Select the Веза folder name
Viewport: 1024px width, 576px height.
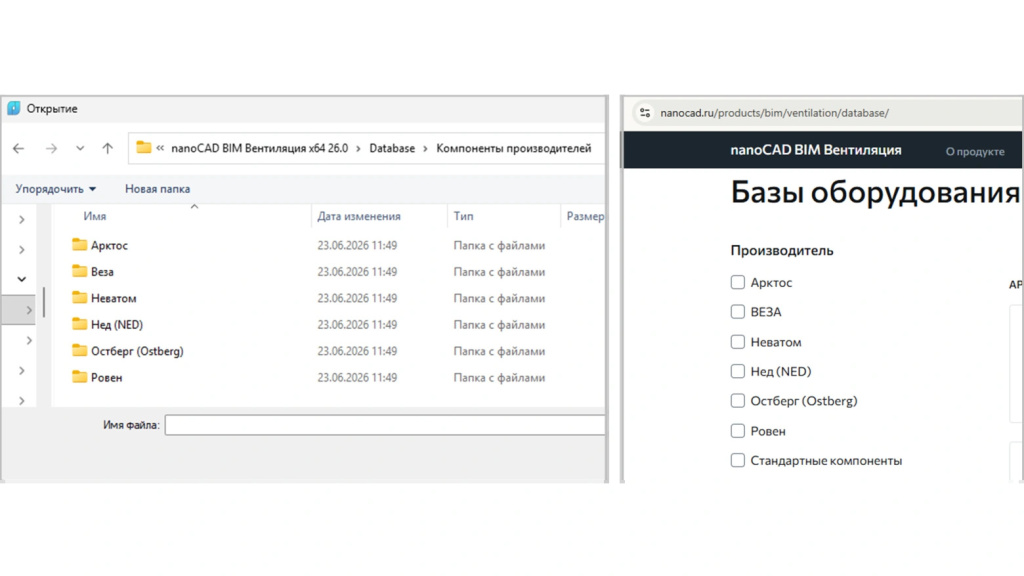[102, 272]
